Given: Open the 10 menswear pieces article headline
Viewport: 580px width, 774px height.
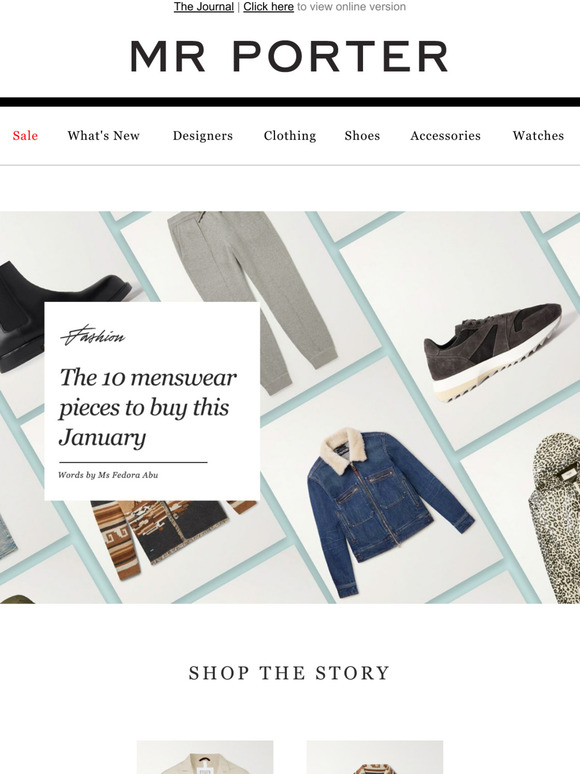Looking at the screenshot, I should 147,407.
